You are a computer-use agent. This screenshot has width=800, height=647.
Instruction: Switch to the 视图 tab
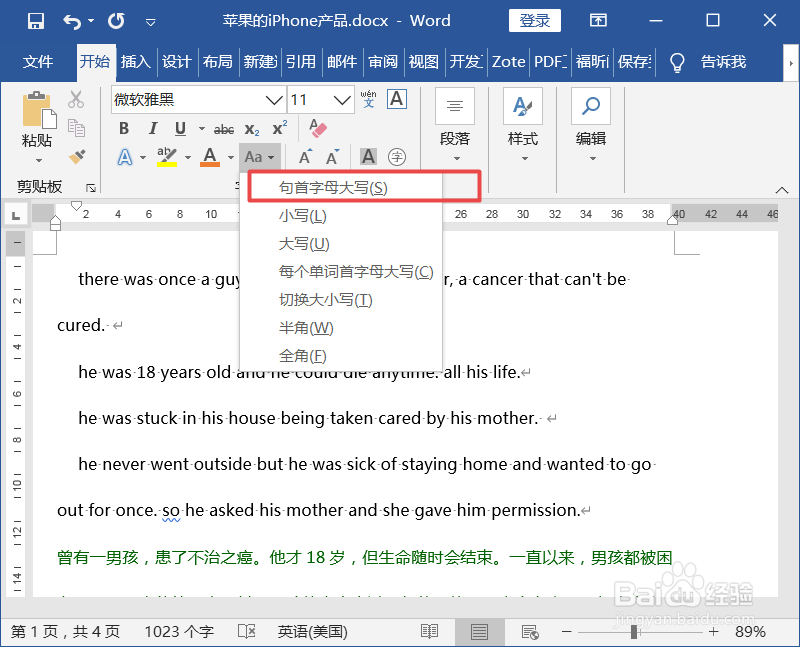[424, 62]
